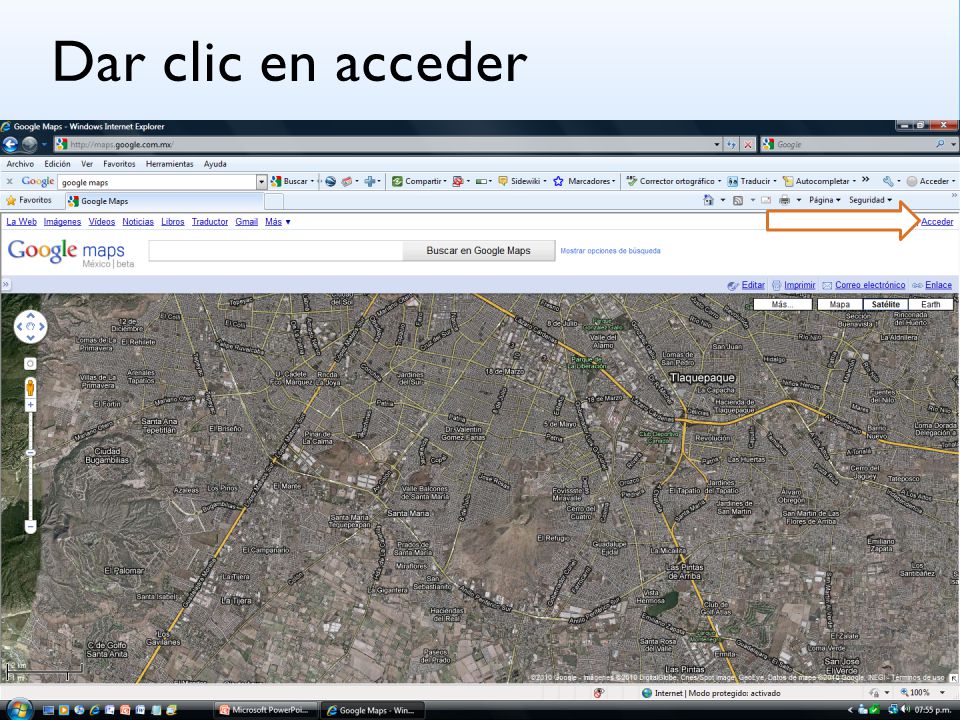The width and height of the screenshot is (960, 720).
Task: Click the Buscar button on Google Toolbar
Action: pyautogui.click(x=292, y=181)
